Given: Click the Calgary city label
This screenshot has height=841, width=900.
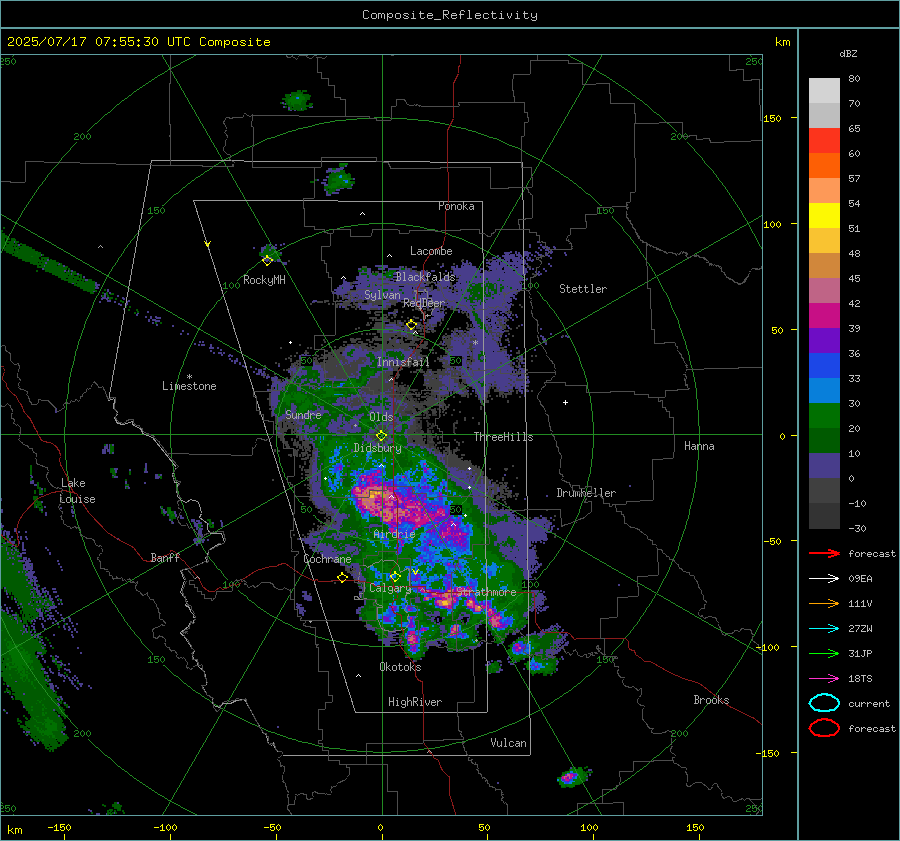Looking at the screenshot, I should coord(390,588).
